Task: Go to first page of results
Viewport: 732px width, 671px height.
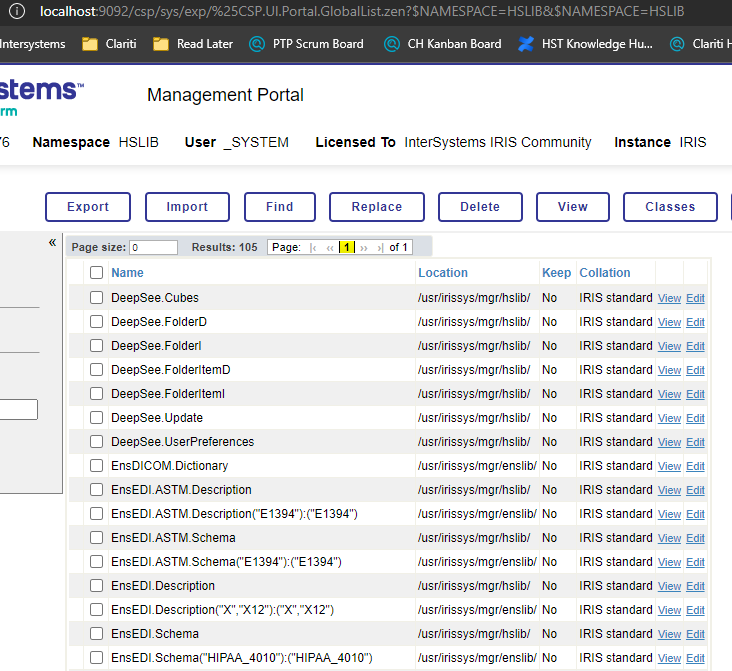Action: pos(313,247)
